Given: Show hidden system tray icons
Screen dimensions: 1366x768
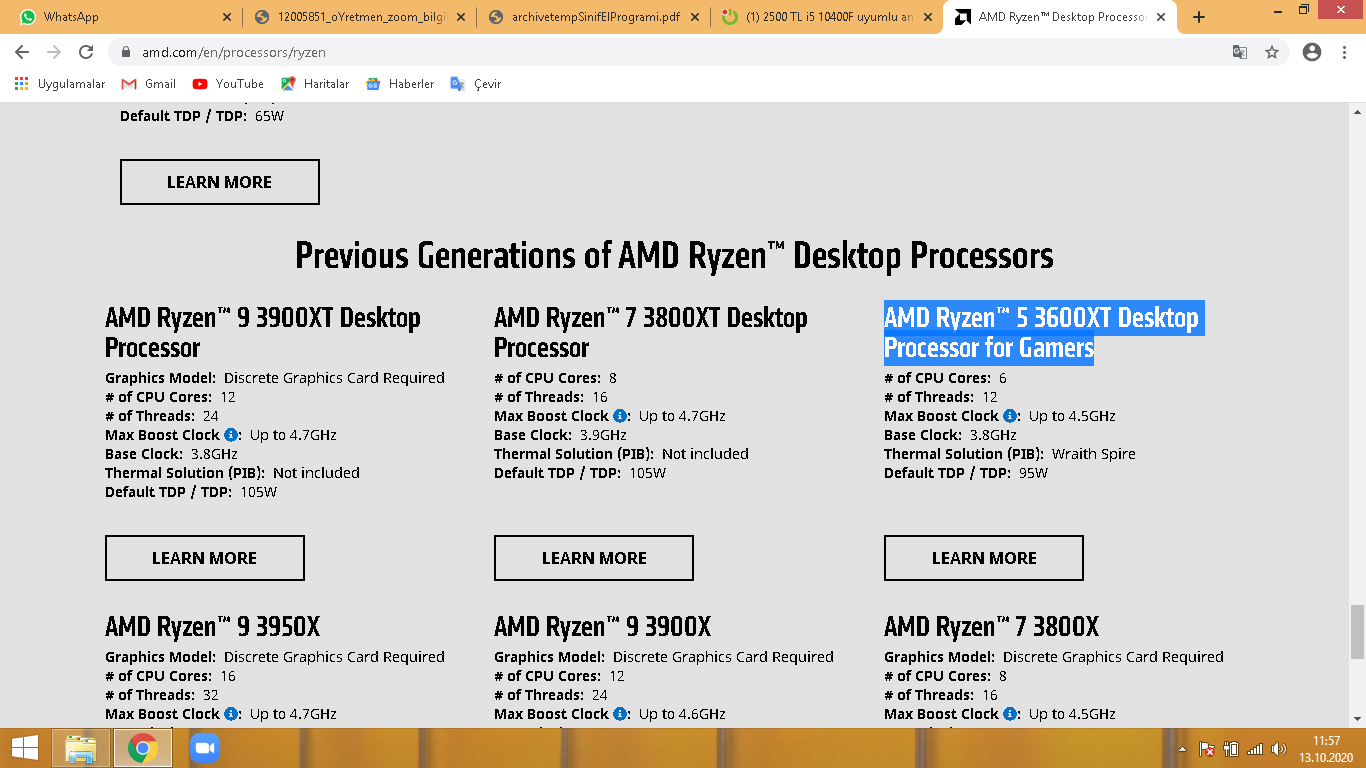Looking at the screenshot, I should point(1184,749).
